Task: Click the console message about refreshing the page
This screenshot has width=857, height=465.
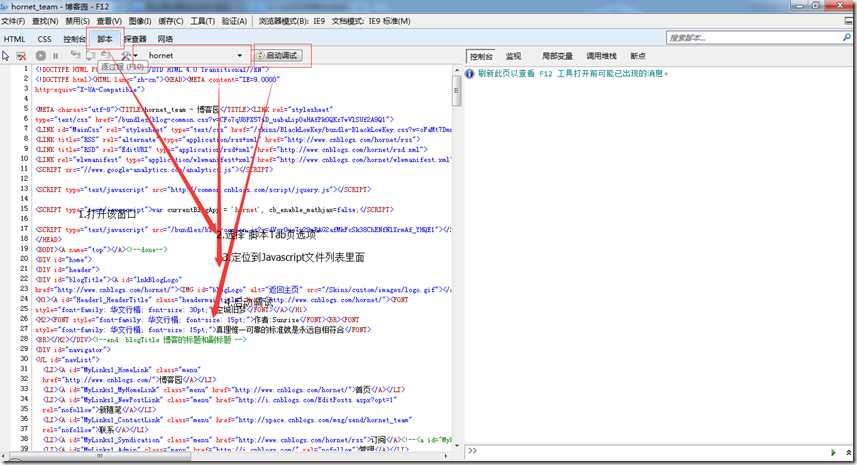Action: coord(573,73)
